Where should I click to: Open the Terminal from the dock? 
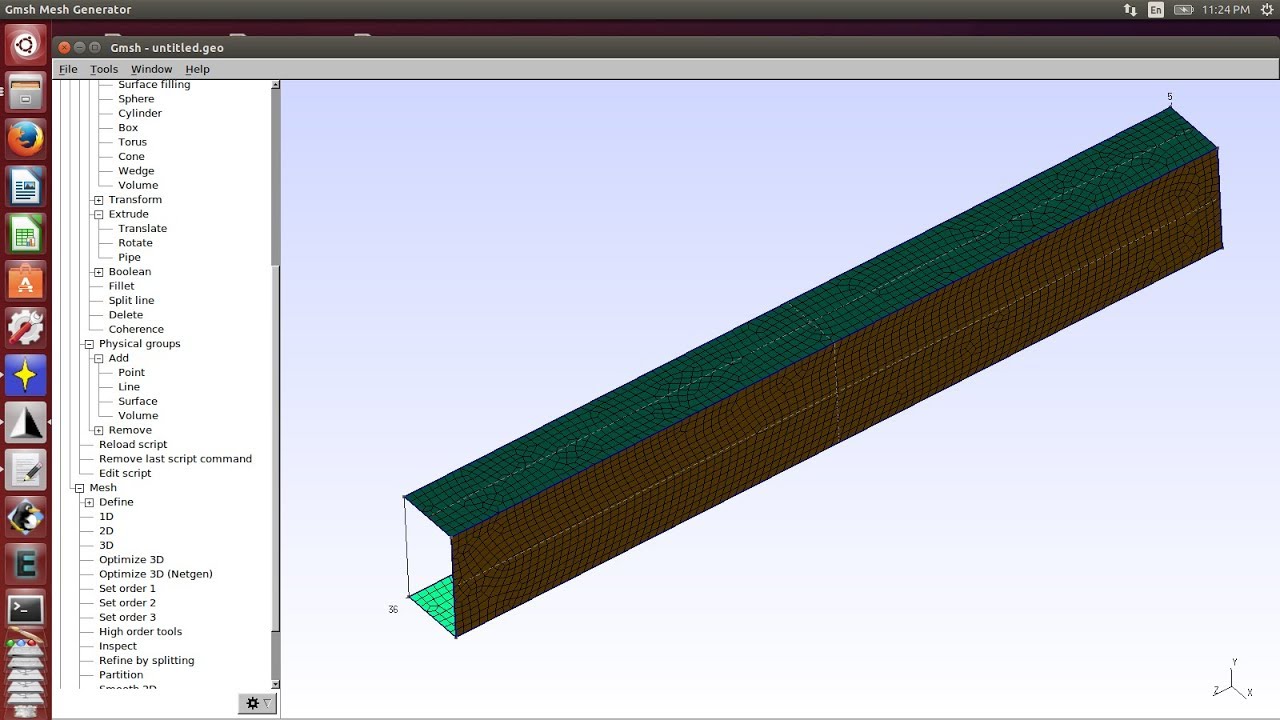click(25, 609)
